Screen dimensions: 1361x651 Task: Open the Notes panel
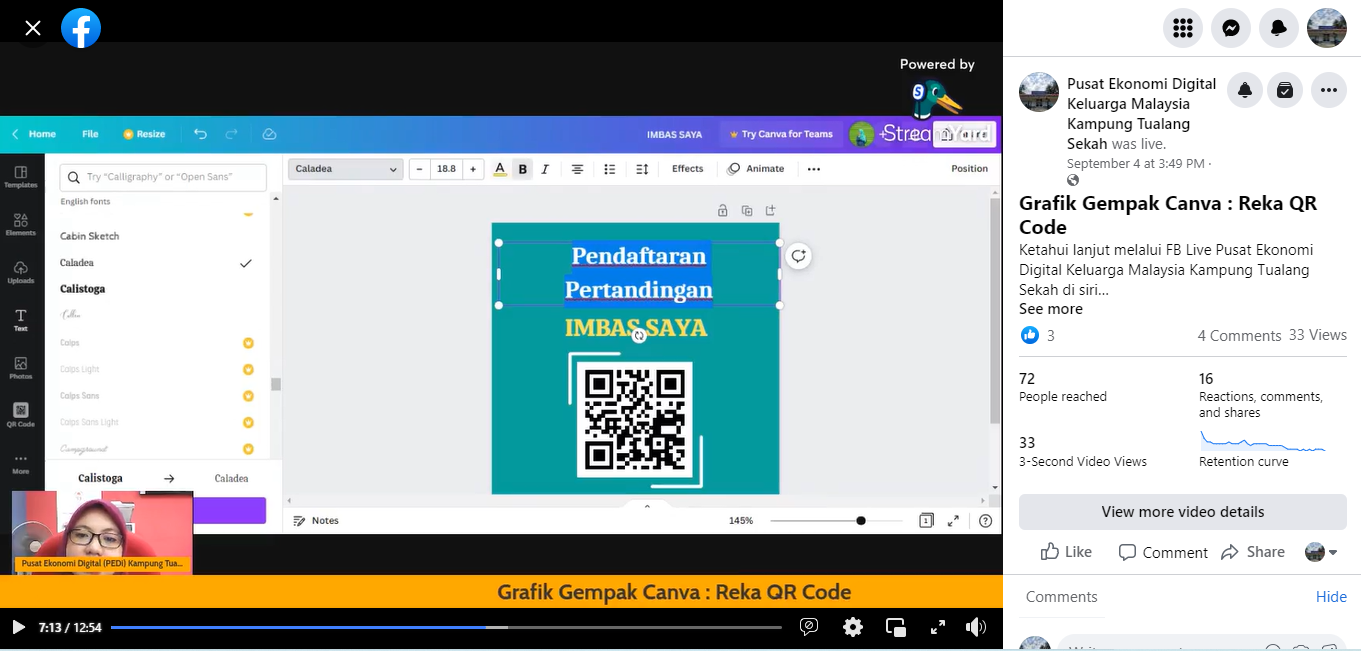pyautogui.click(x=316, y=521)
